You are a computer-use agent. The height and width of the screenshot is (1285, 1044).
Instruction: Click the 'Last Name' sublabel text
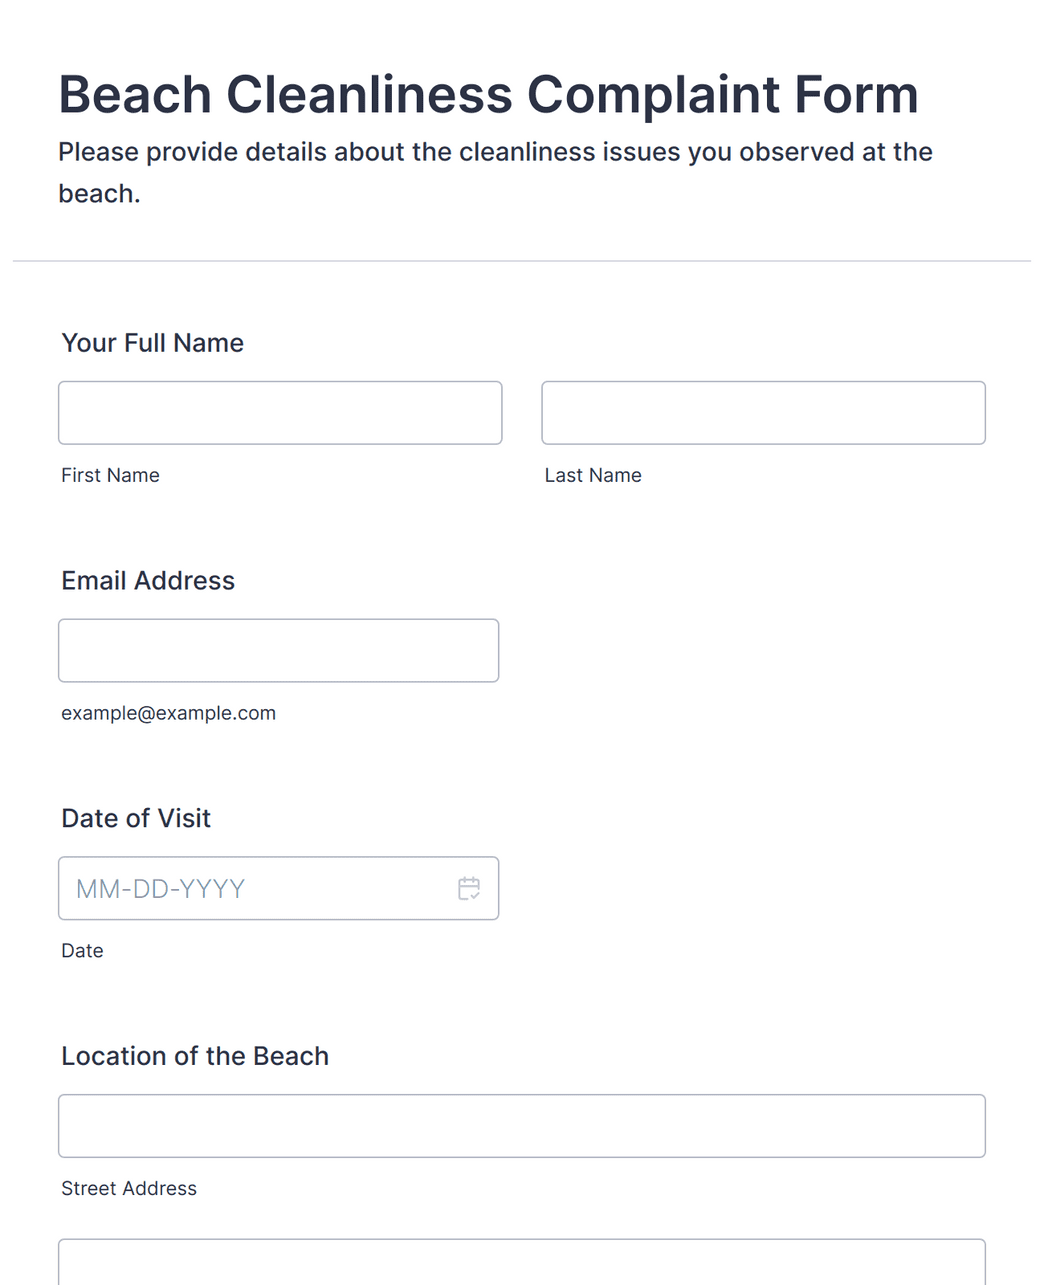click(x=593, y=476)
